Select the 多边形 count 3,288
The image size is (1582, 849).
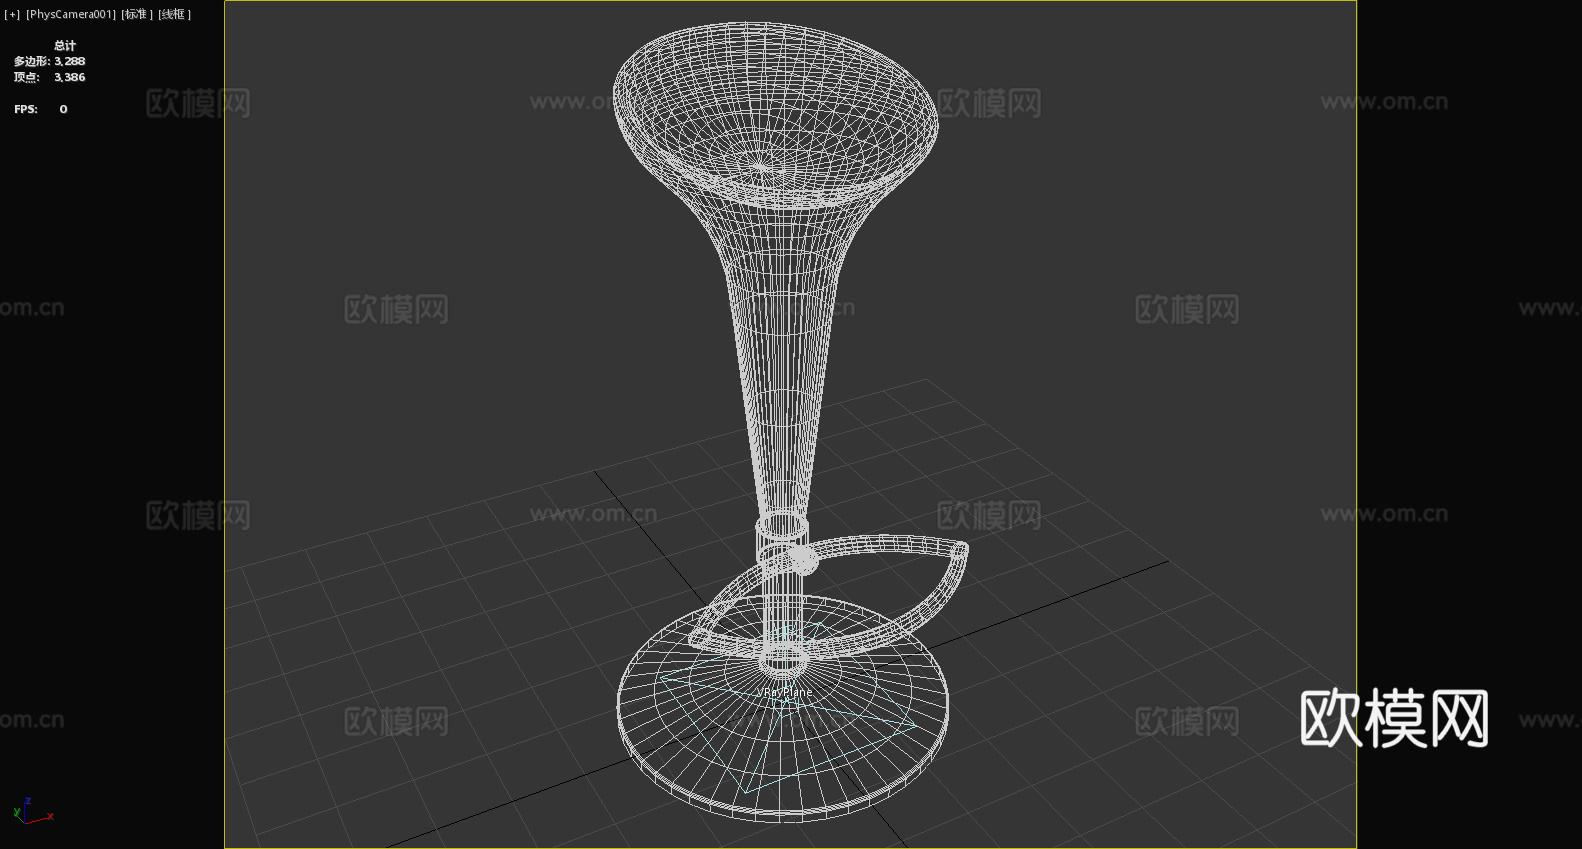[x=70, y=62]
